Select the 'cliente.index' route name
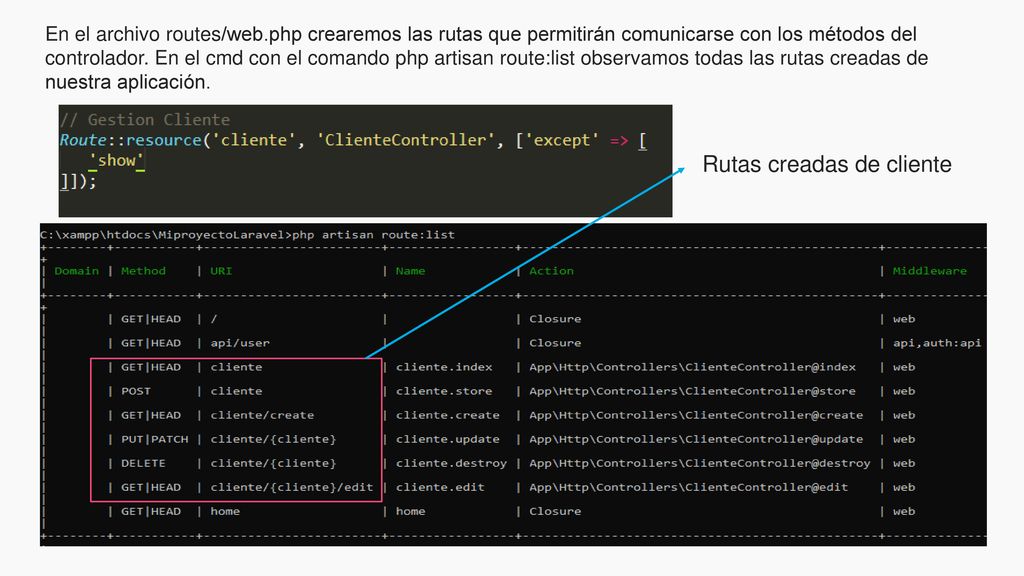 click(x=444, y=367)
